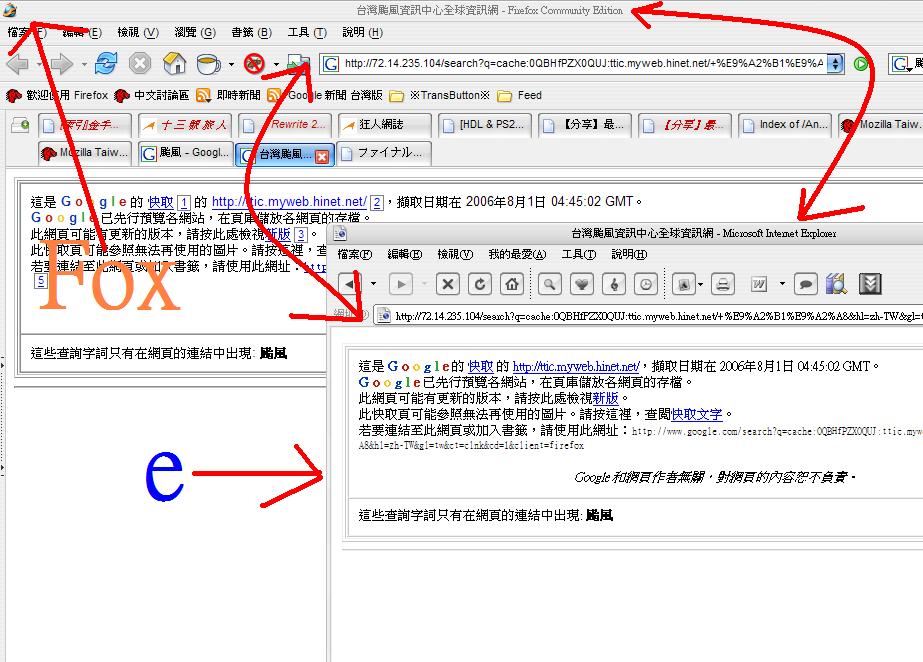Viewport: 923px width, 662px height.
Task: Click the Firefox Home icon
Action: (x=174, y=64)
